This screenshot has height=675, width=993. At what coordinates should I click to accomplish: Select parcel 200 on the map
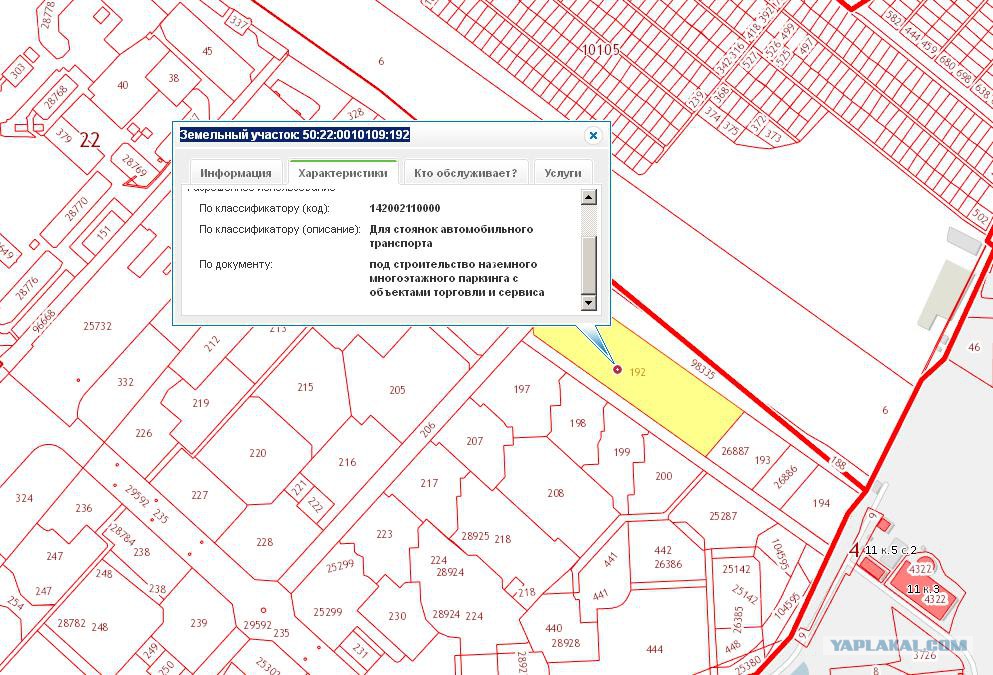[664, 476]
